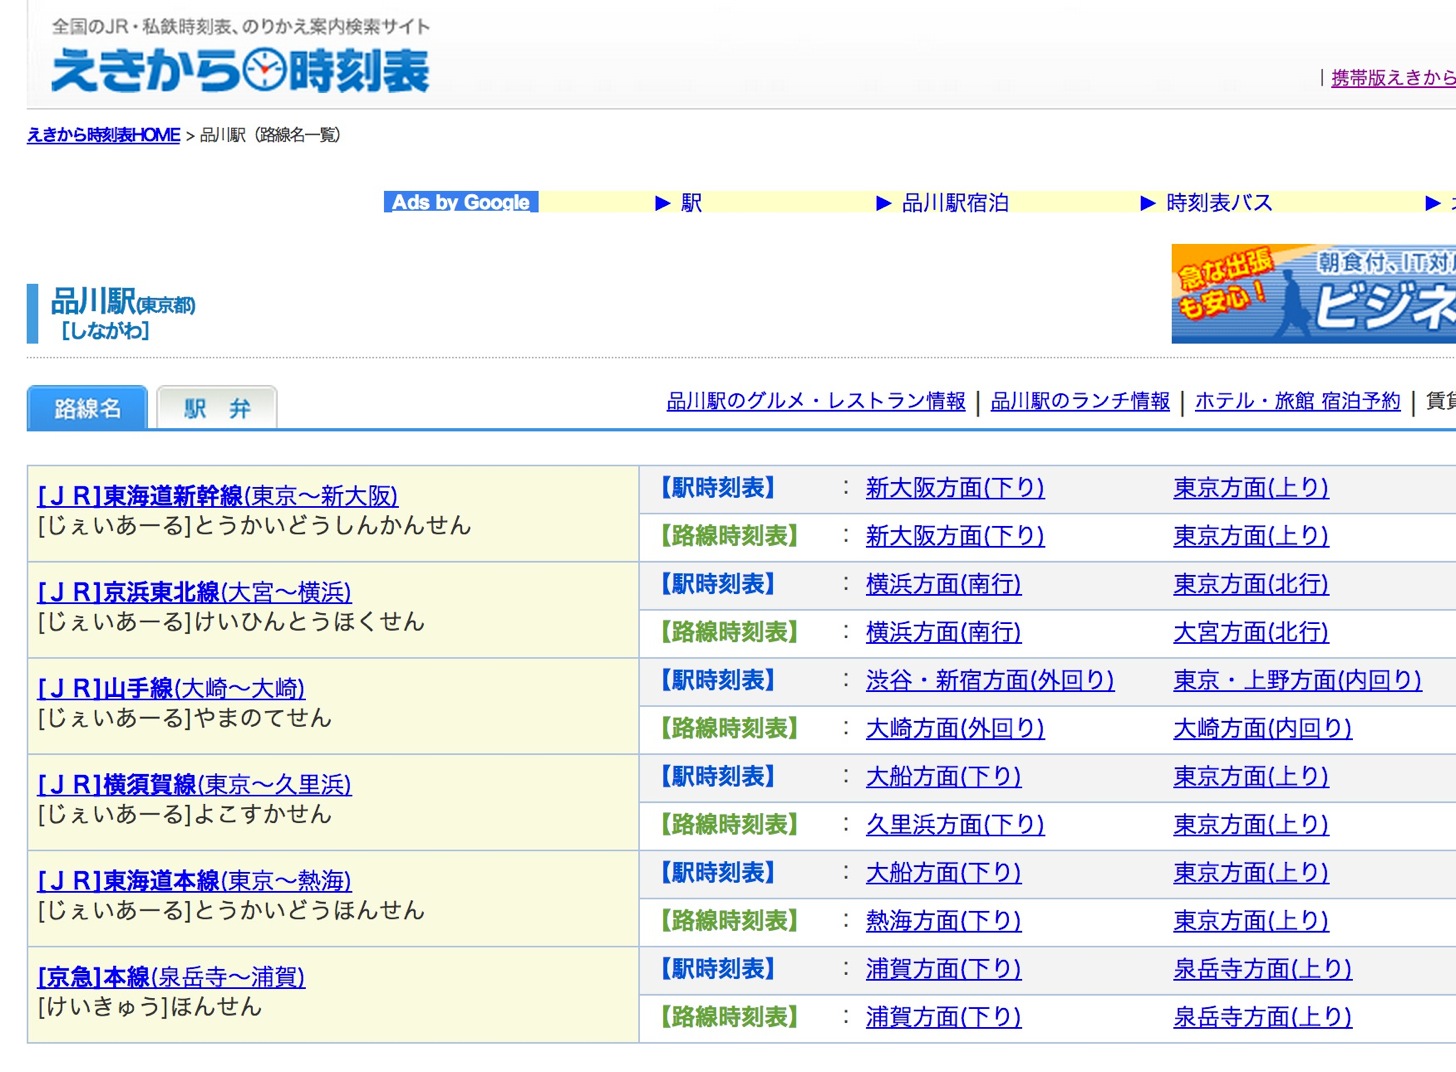Open the 京急本線 line link

click(x=171, y=977)
